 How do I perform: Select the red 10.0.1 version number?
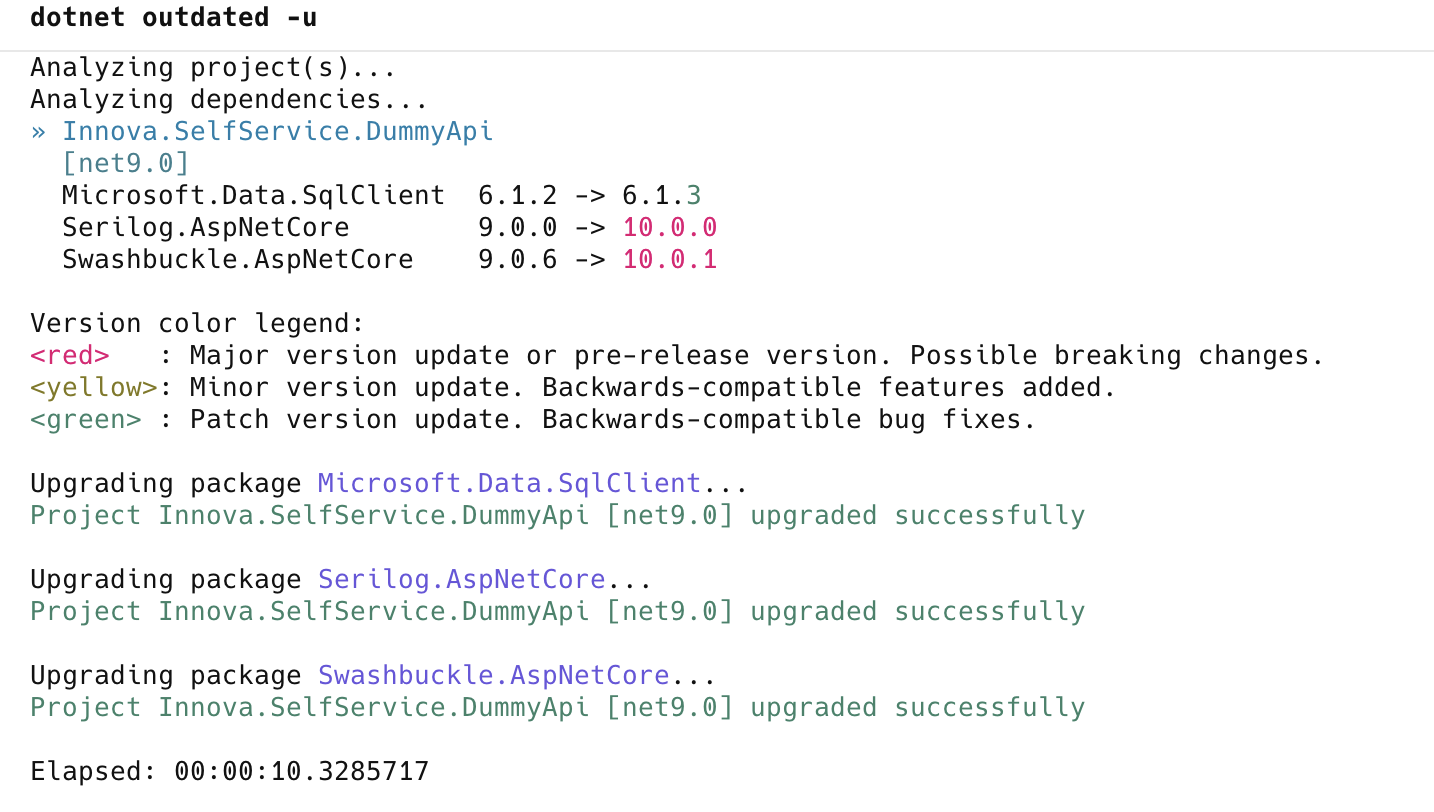pyautogui.click(x=668, y=259)
